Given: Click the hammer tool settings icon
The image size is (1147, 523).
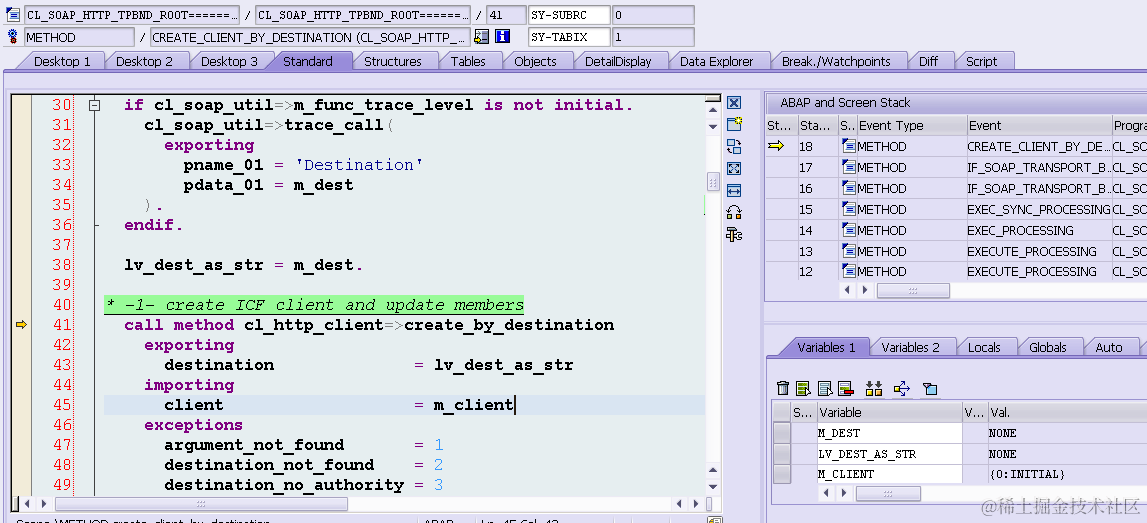Looking at the screenshot, I should click(x=734, y=234).
